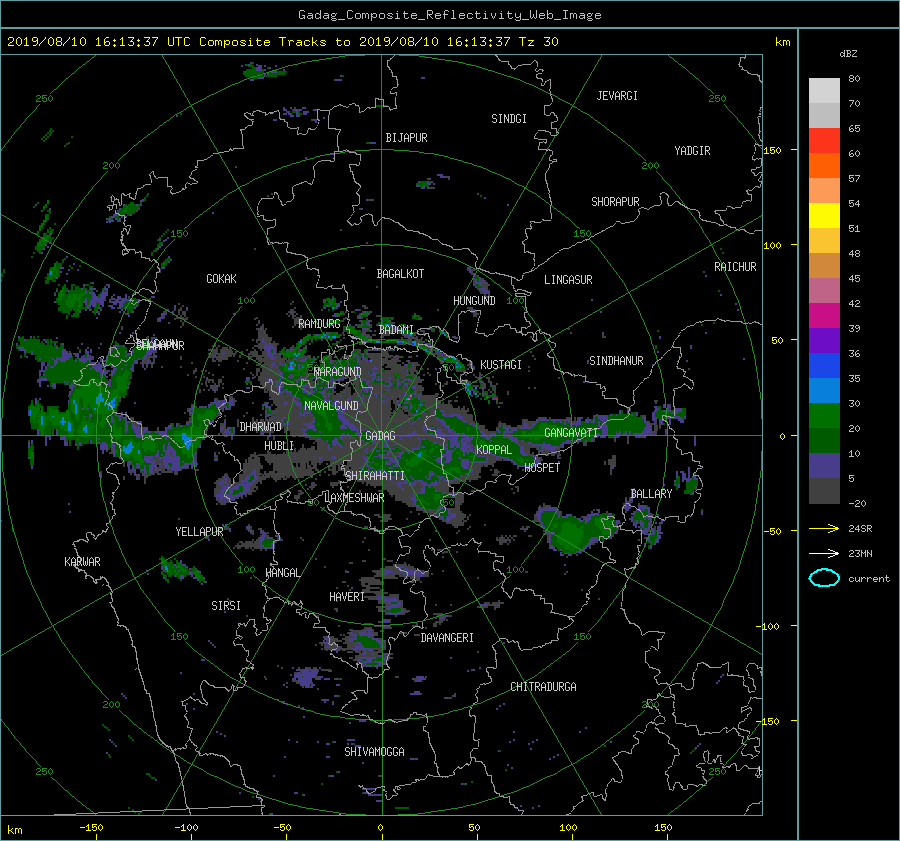Image resolution: width=900 pixels, height=841 pixels.
Task: Click the SHIRAHATTI city label
Action: [x=375, y=476]
